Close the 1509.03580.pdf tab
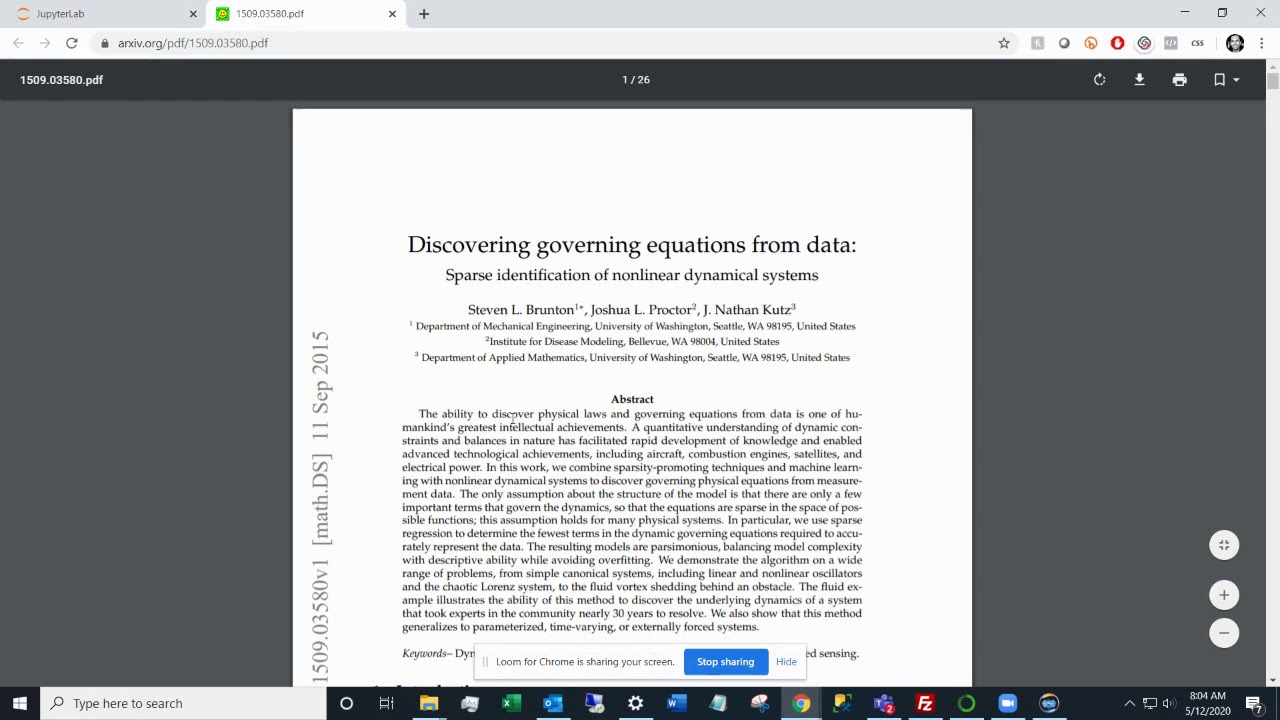1280x720 pixels. point(392,14)
